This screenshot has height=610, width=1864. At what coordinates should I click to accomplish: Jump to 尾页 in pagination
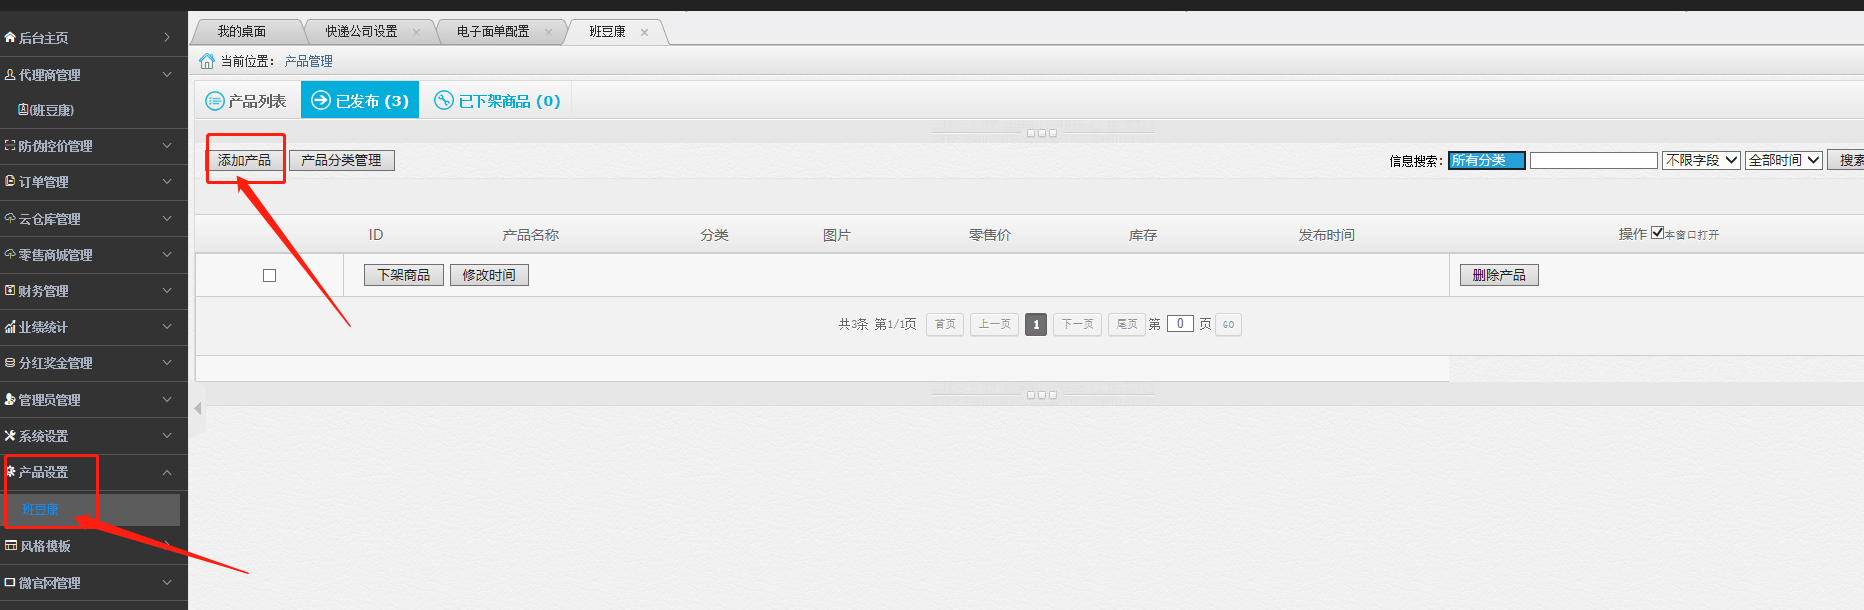point(1127,324)
